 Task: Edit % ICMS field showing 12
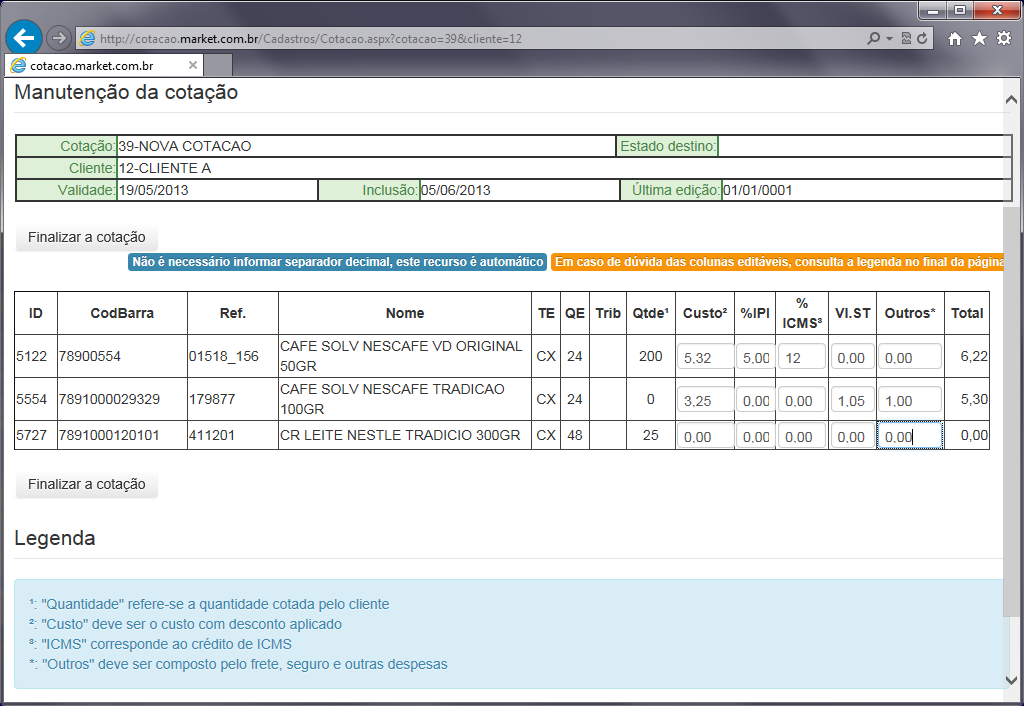coord(801,357)
